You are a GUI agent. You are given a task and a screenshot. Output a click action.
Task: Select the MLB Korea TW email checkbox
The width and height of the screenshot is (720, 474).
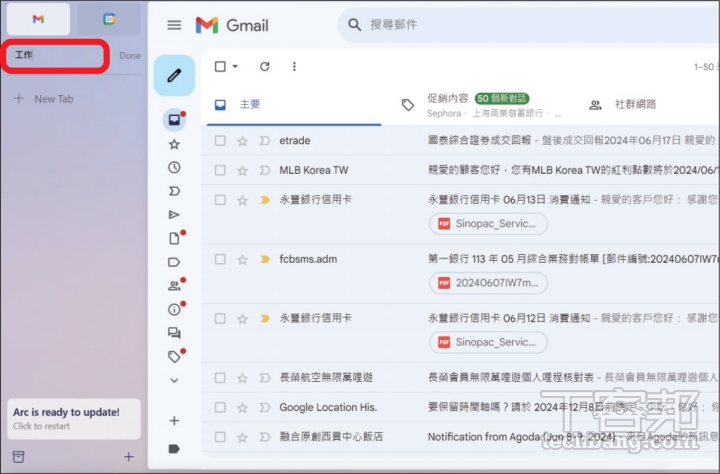pyautogui.click(x=220, y=170)
